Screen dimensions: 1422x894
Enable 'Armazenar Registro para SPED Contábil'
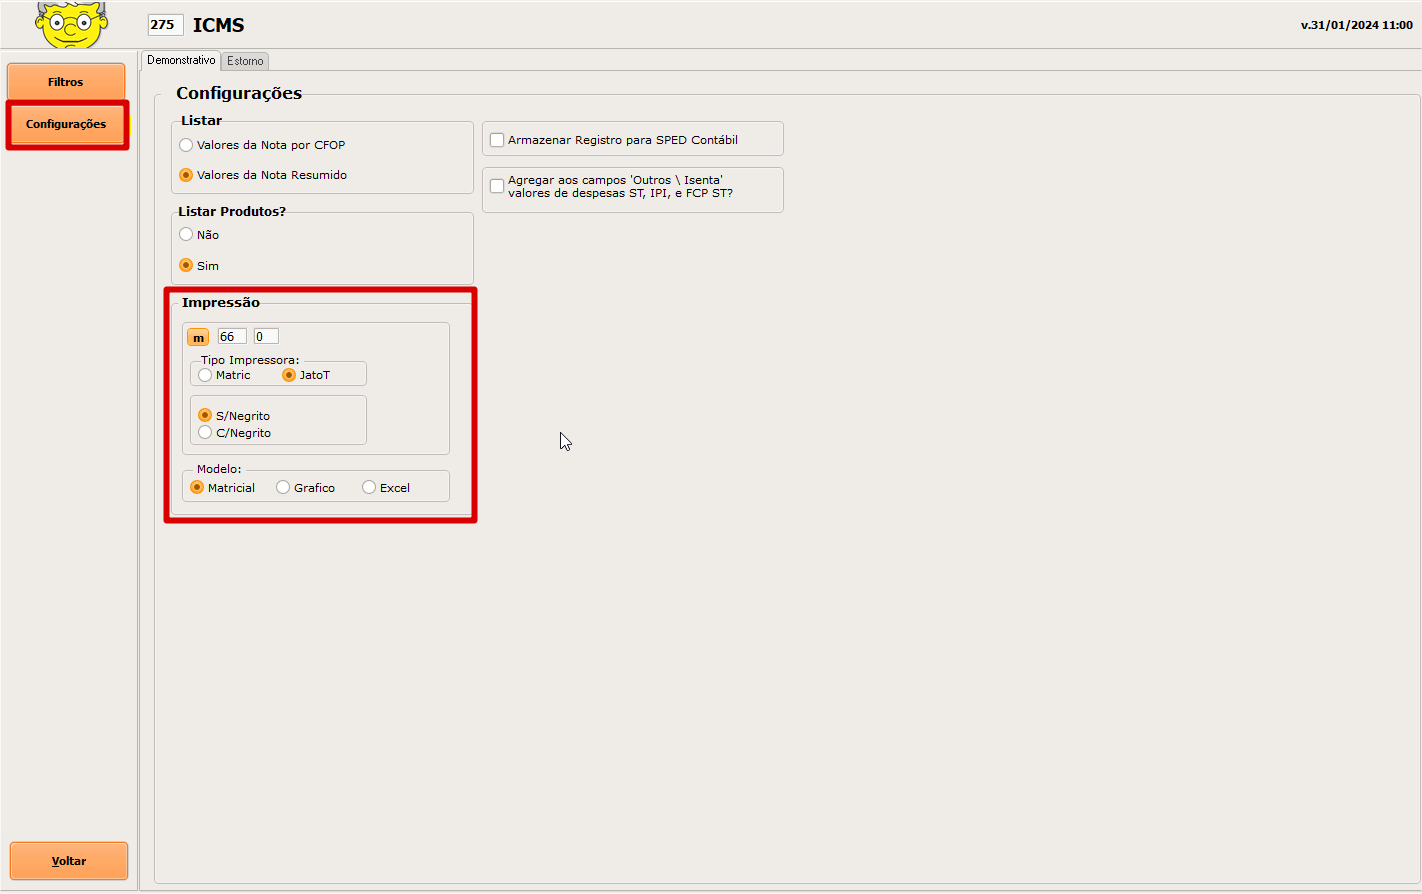pyautogui.click(x=497, y=140)
